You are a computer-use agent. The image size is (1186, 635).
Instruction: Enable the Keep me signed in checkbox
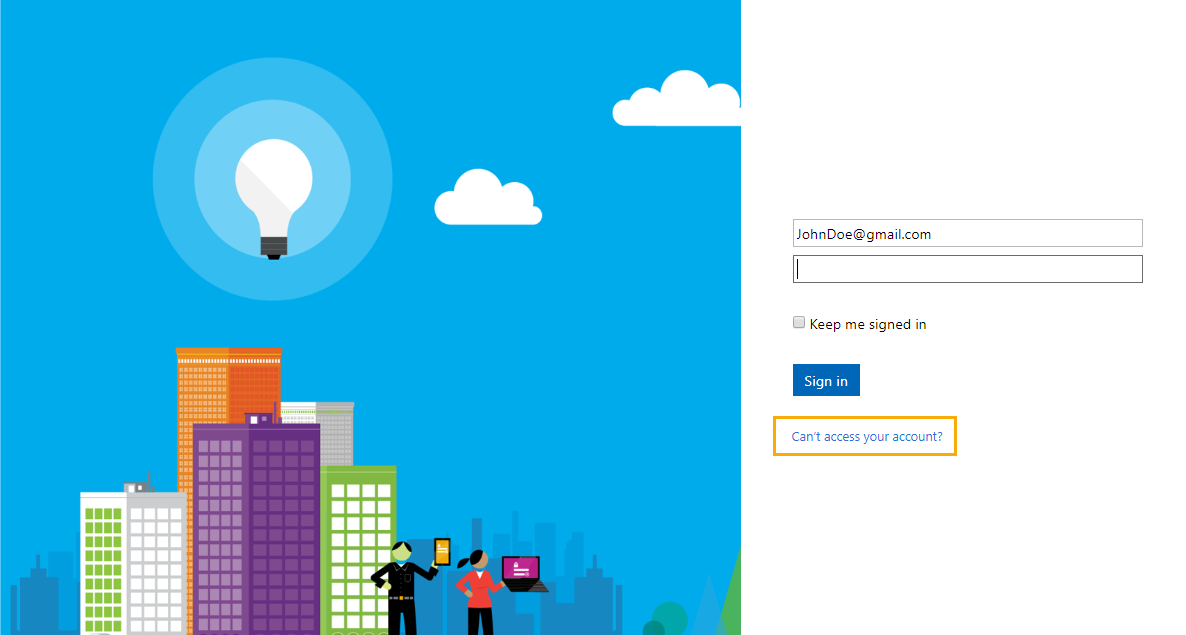click(x=799, y=323)
